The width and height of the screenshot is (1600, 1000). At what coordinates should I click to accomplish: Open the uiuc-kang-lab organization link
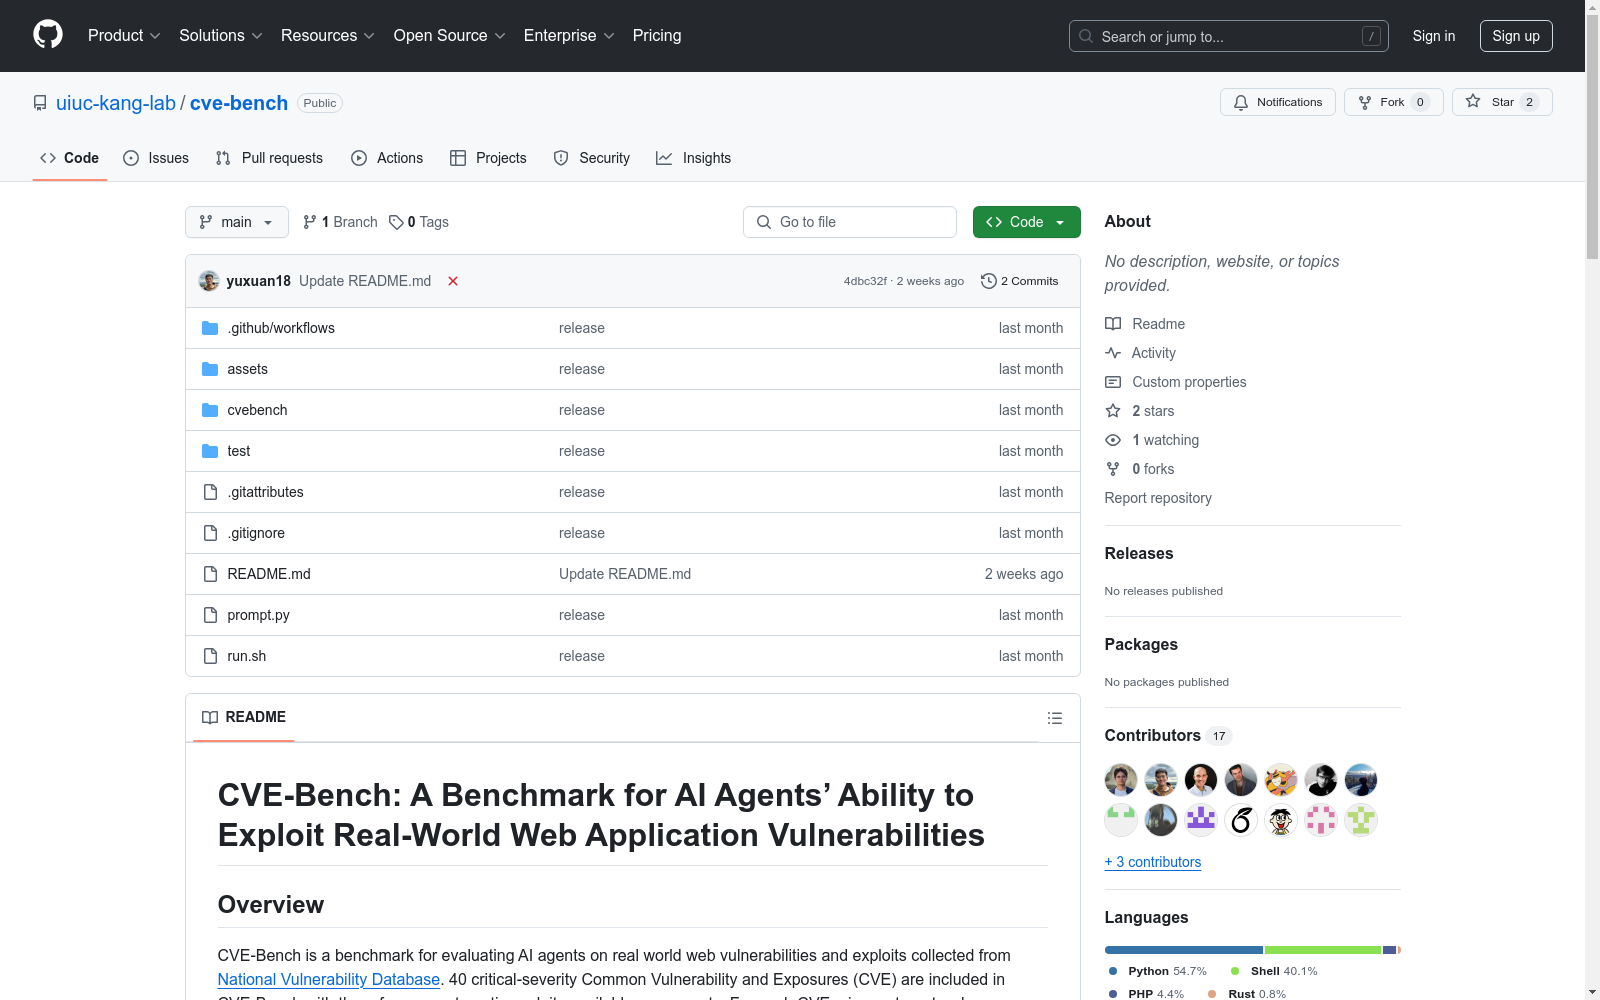pos(116,103)
